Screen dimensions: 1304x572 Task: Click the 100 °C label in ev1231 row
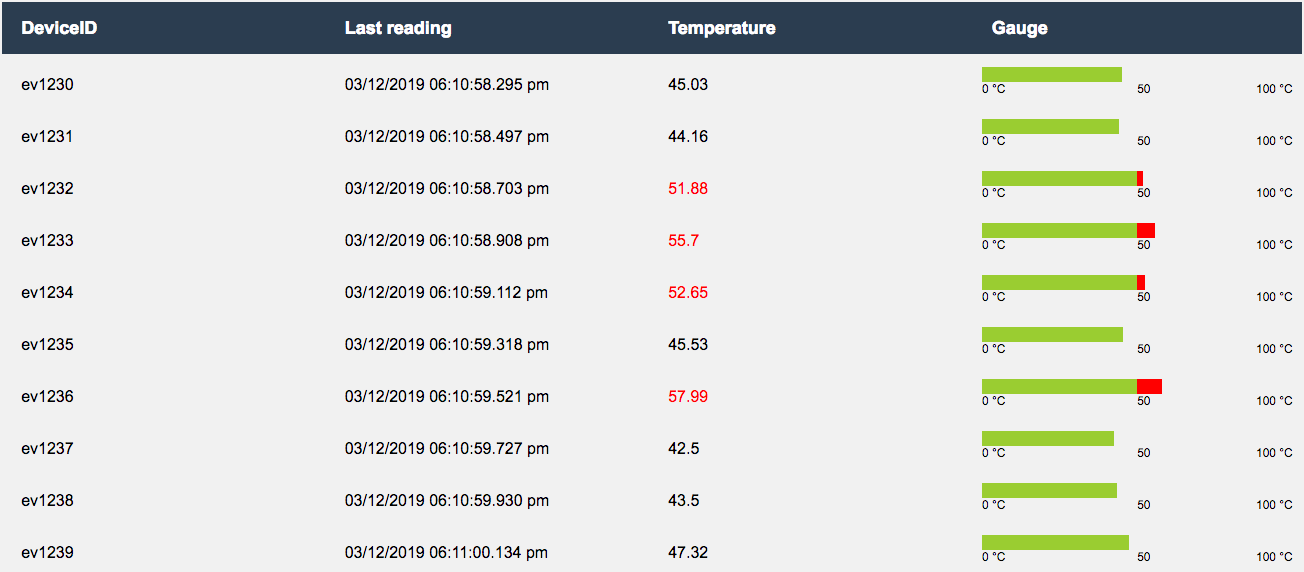tap(1274, 141)
